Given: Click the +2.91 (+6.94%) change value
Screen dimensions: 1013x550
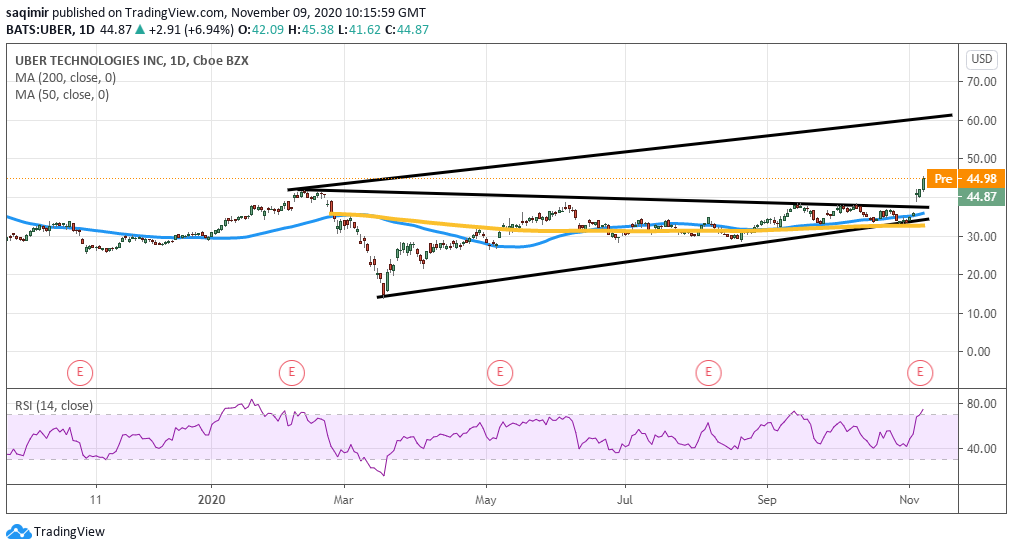Looking at the screenshot, I should (191, 30).
